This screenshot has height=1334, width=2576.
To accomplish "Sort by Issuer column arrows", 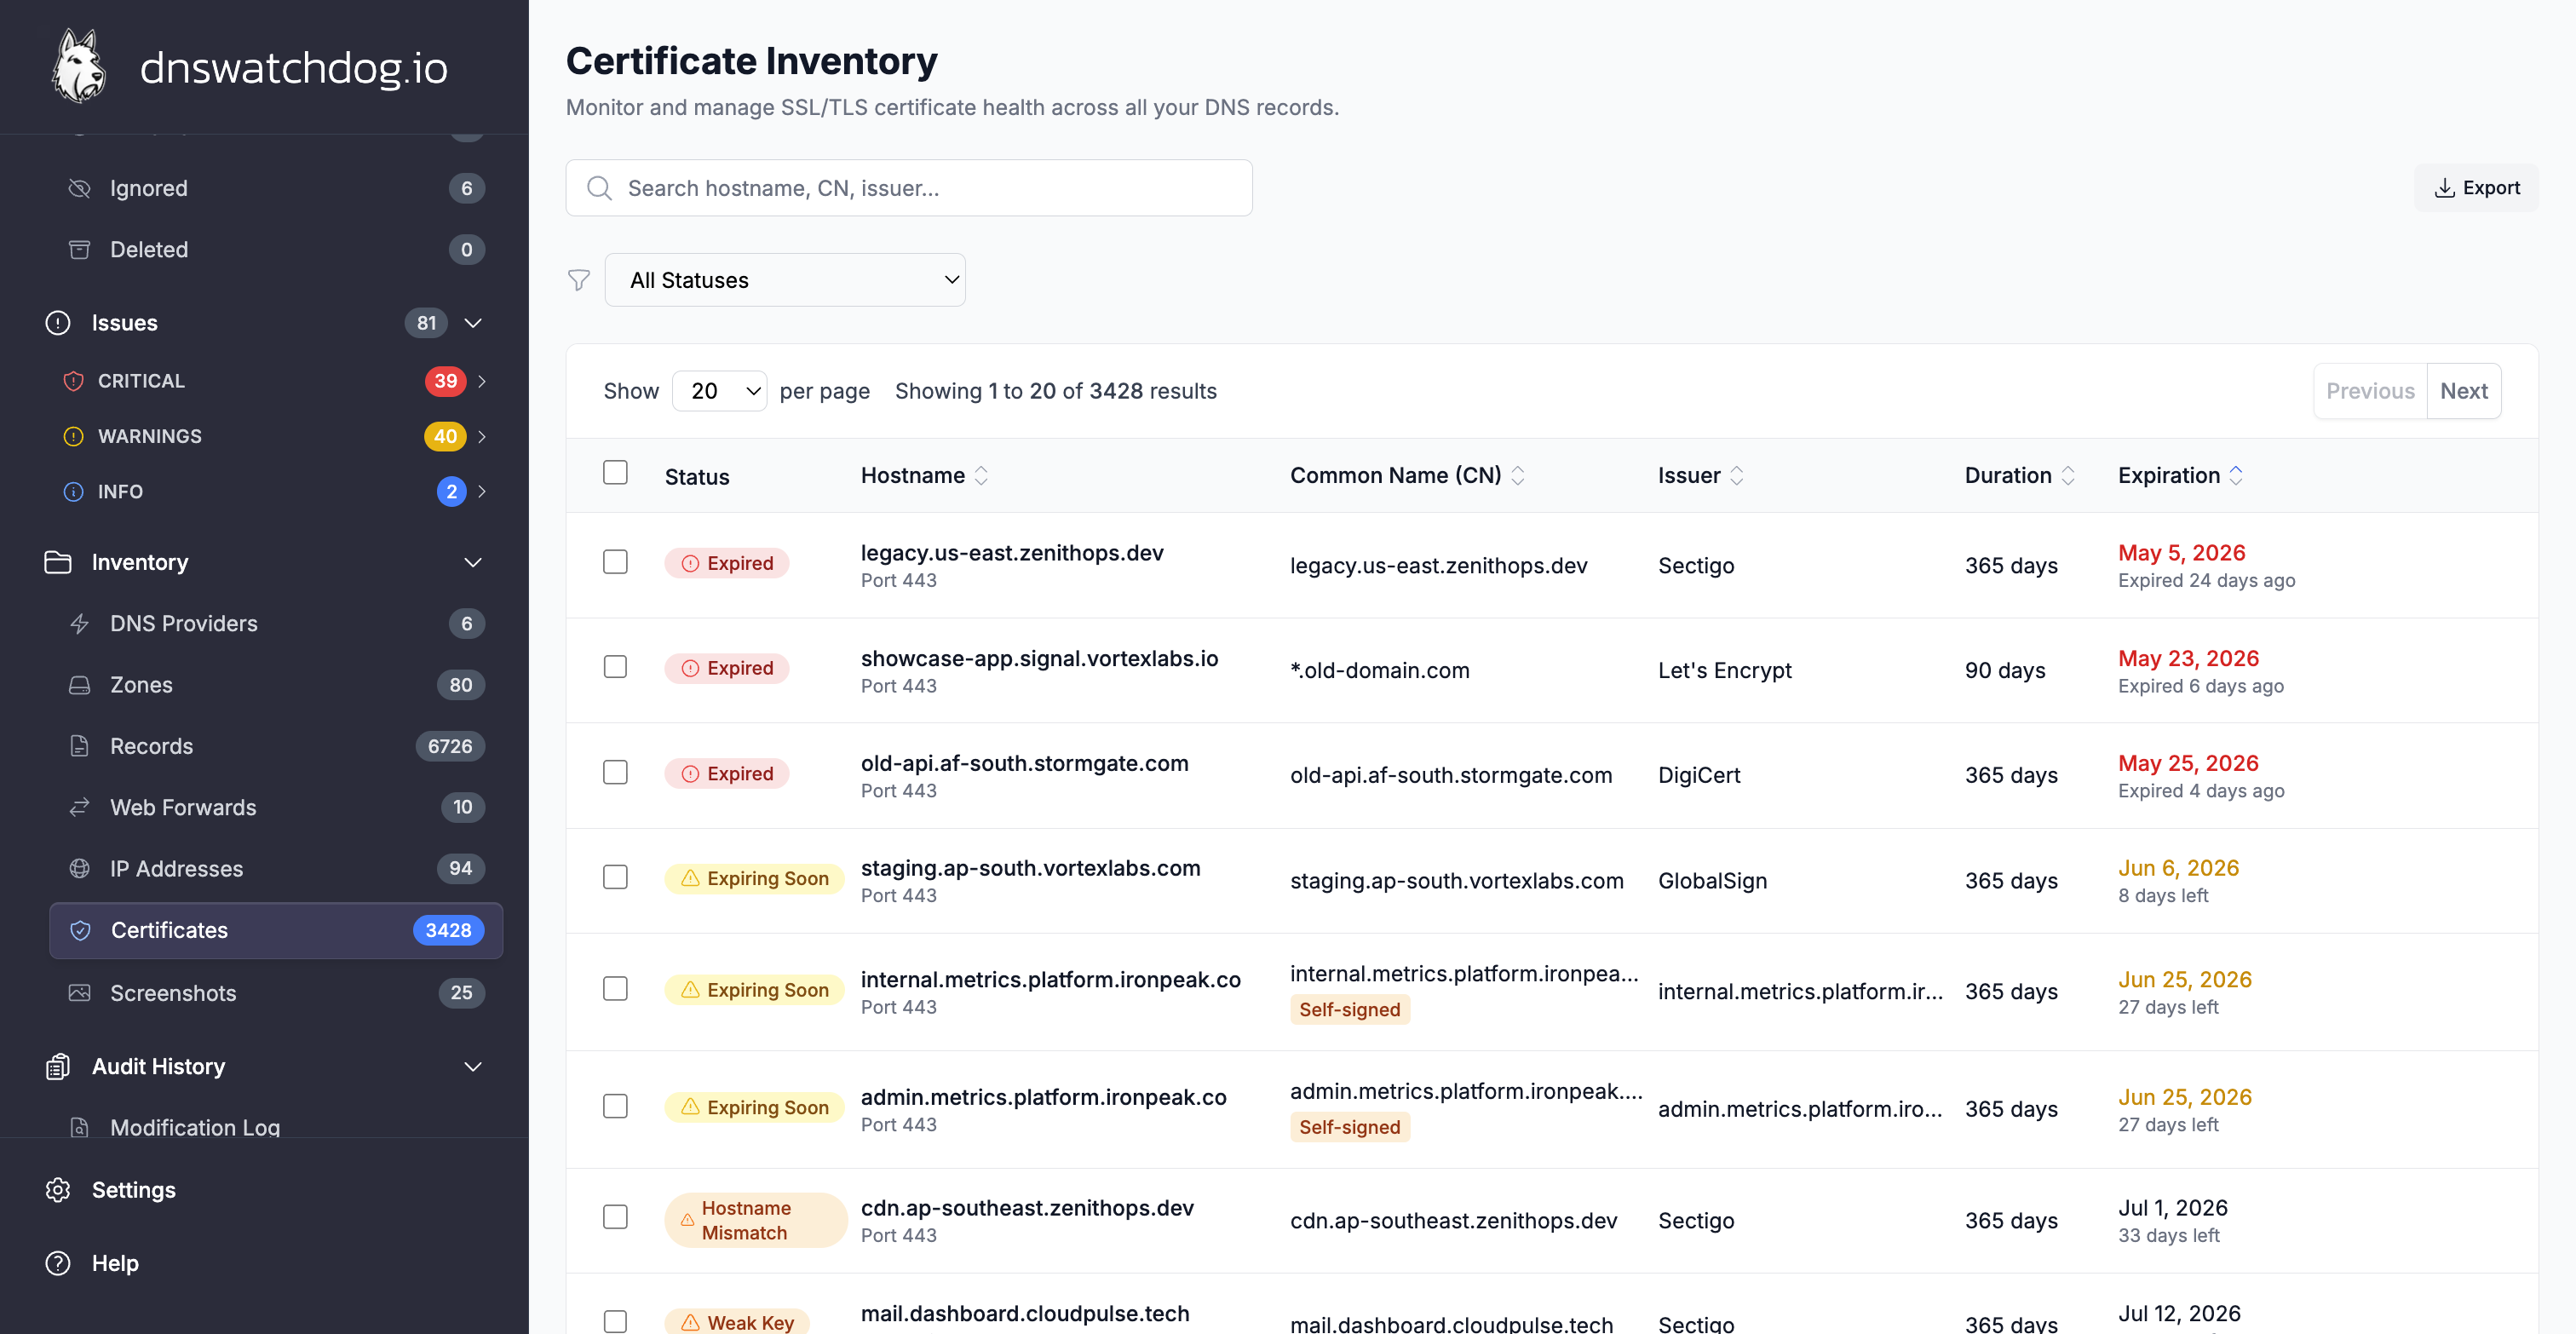I will point(1736,476).
